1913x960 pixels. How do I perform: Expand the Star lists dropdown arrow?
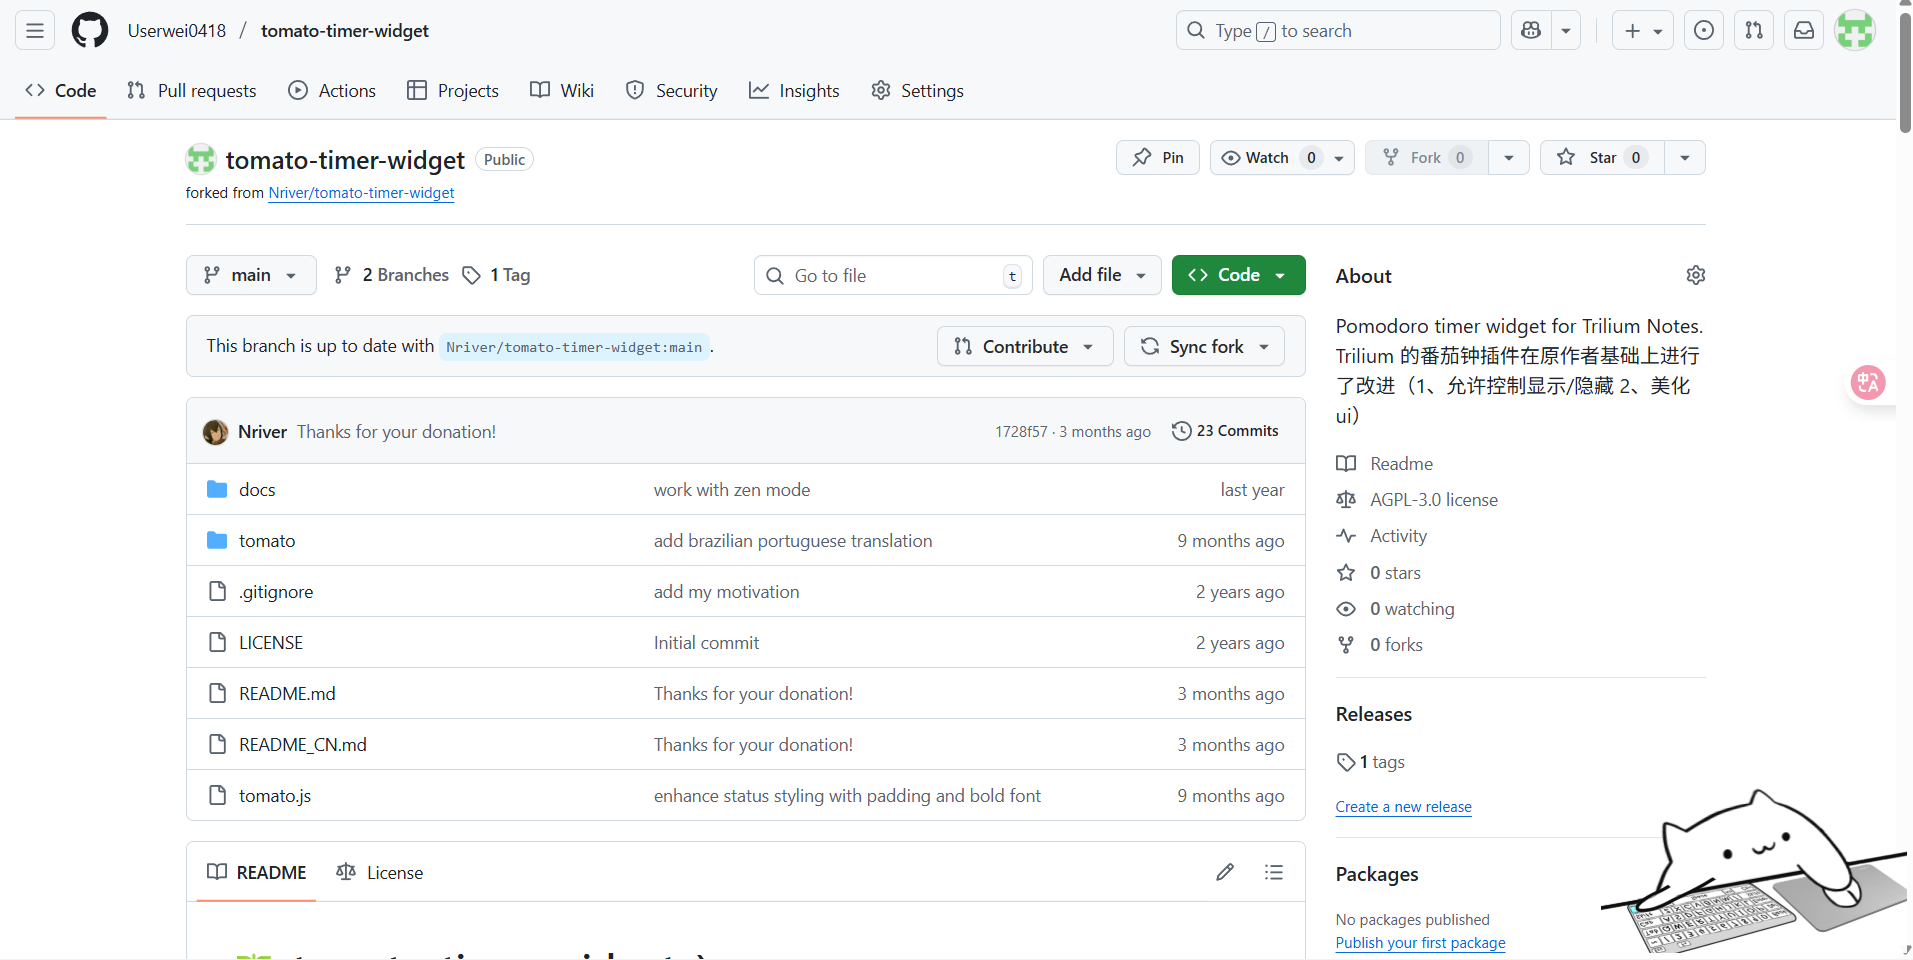click(1685, 158)
